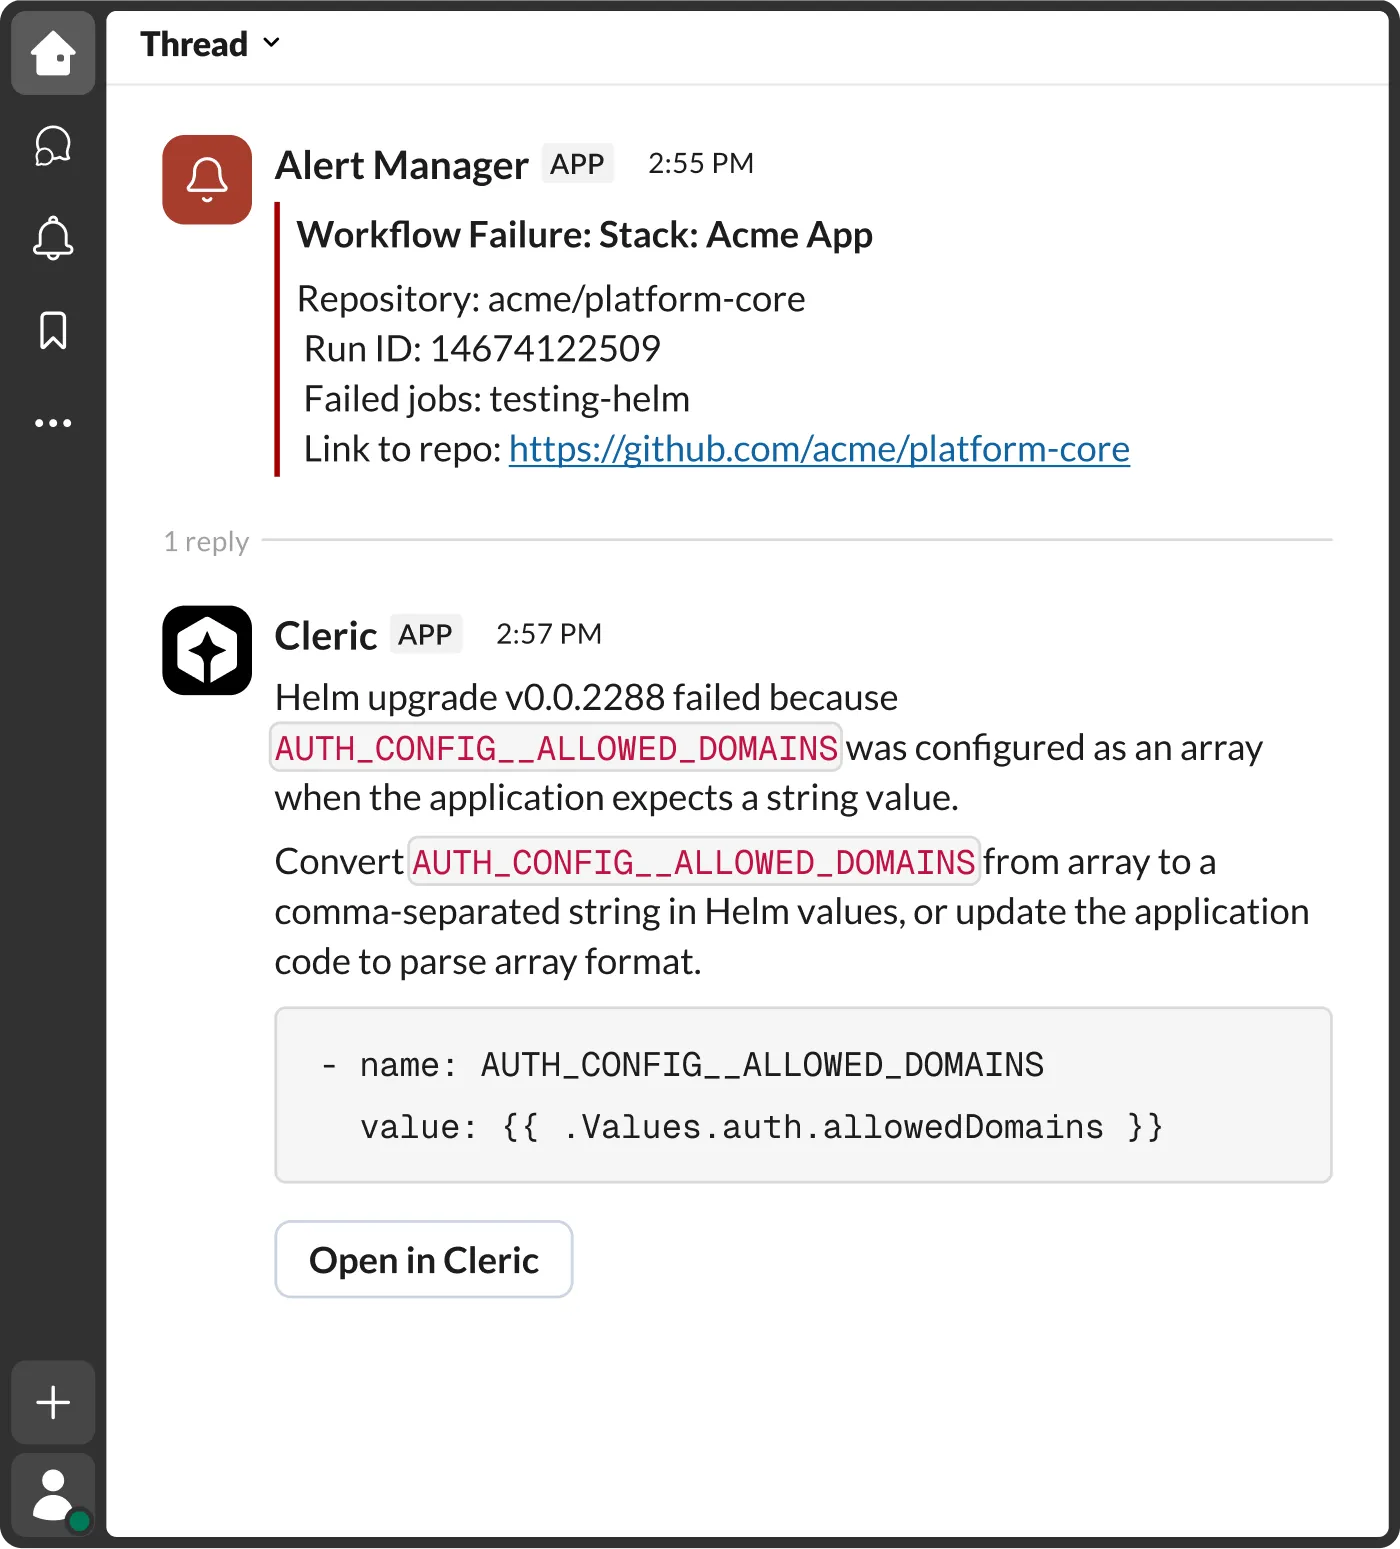Open the acme/platform-core GitHub link
Screen dimensions: 1400x1549
coord(818,449)
